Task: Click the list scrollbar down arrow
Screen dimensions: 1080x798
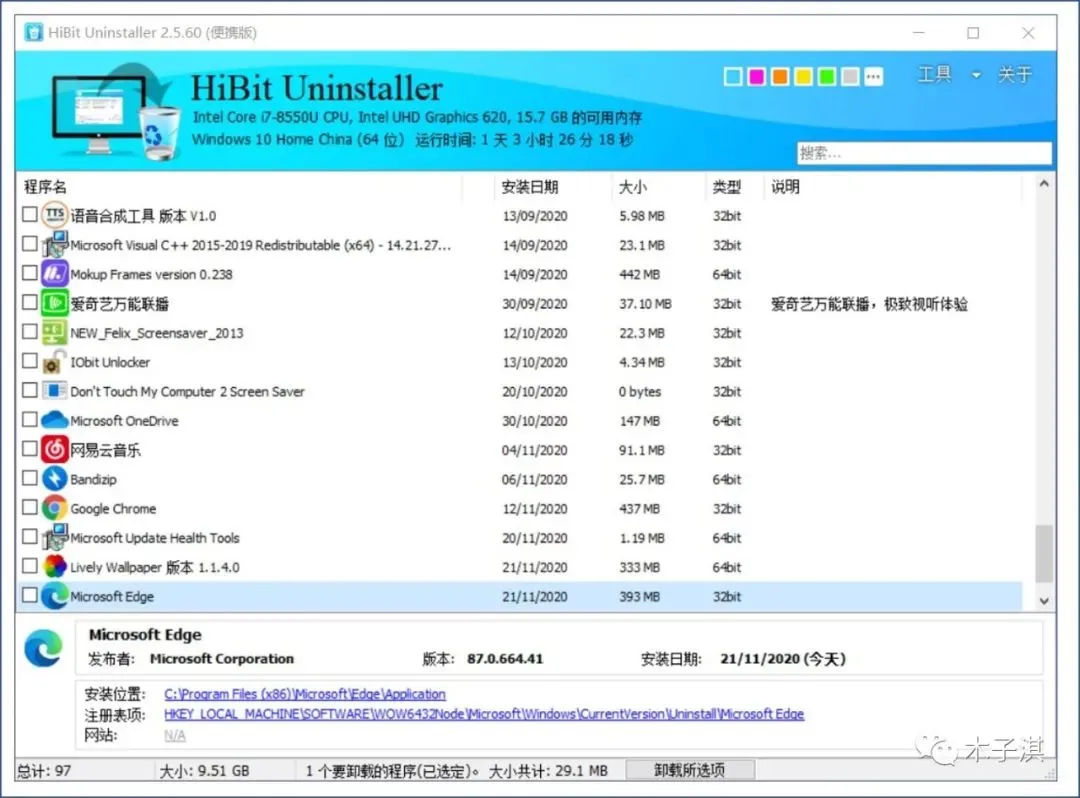Action: click(1044, 601)
